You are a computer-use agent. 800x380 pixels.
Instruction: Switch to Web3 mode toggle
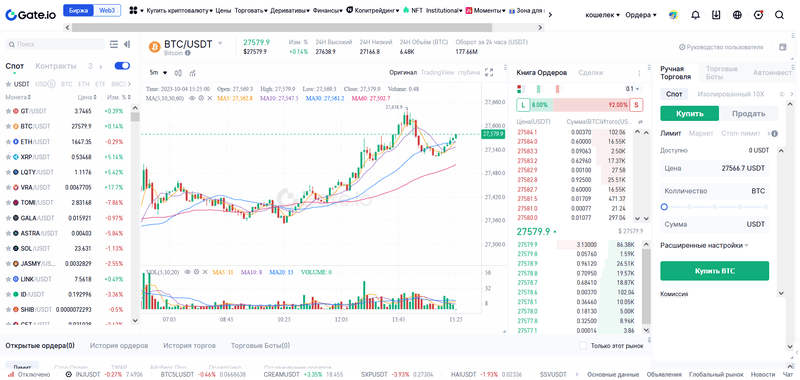point(107,10)
